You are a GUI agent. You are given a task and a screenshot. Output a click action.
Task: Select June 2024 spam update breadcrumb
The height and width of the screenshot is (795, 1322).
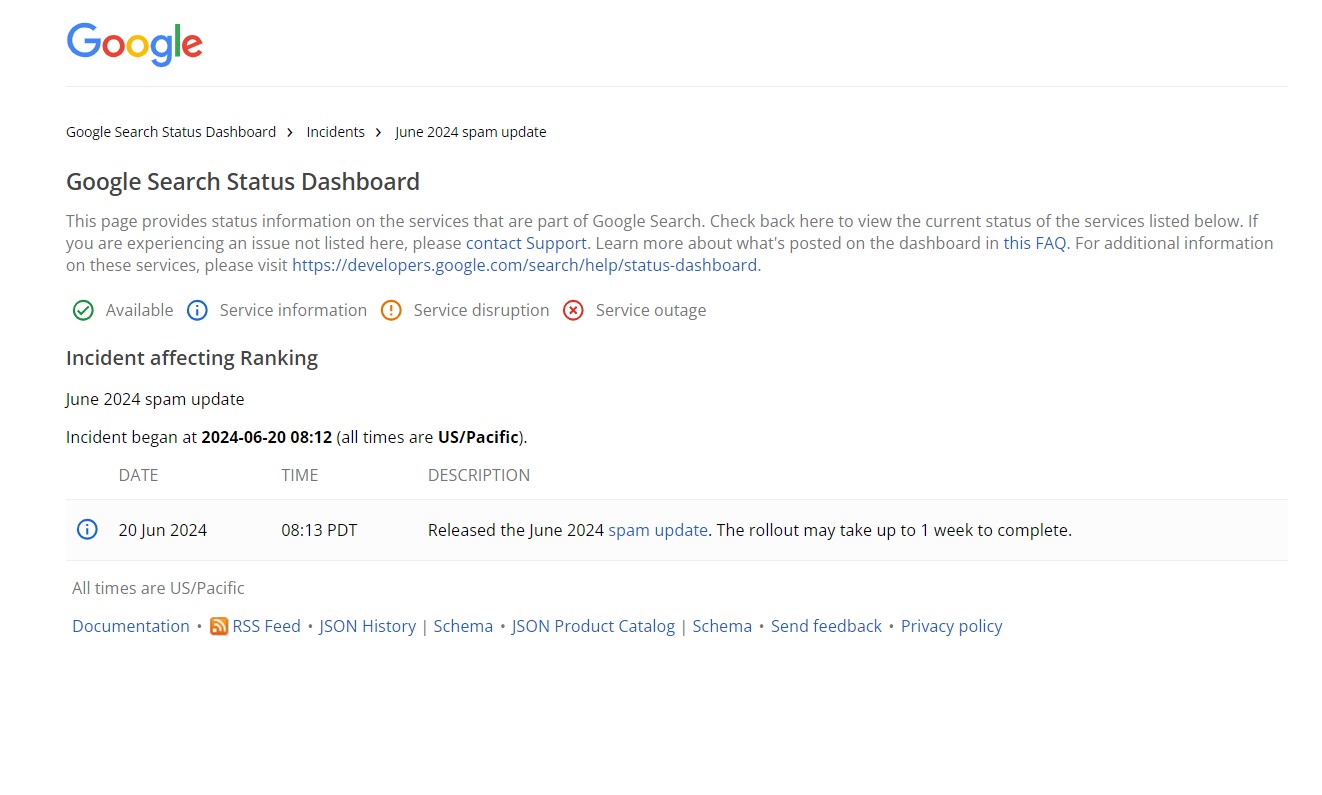pos(470,132)
